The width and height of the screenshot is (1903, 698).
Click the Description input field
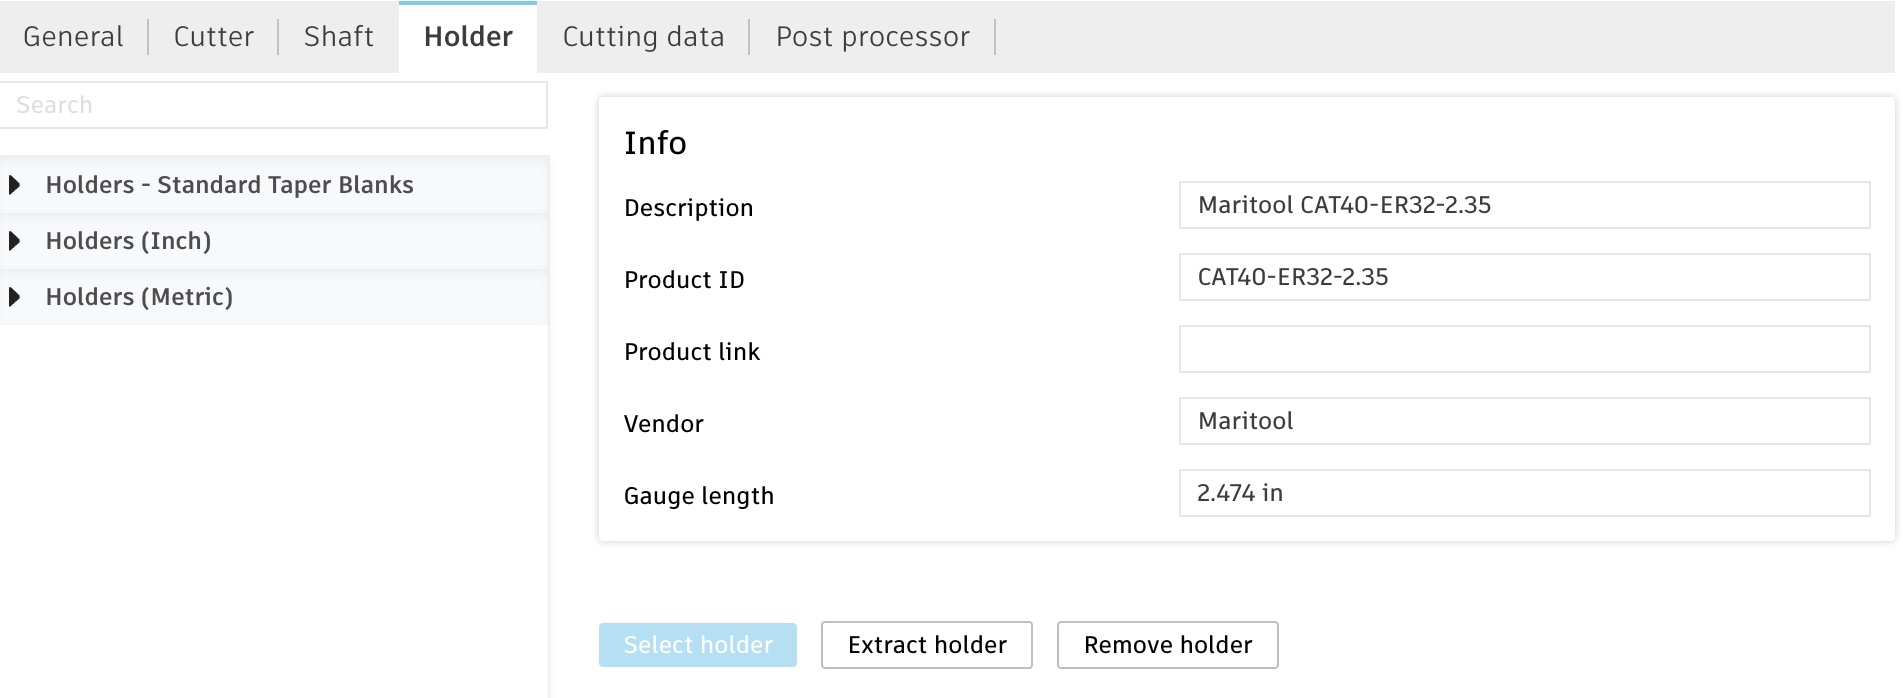[x=1524, y=205]
